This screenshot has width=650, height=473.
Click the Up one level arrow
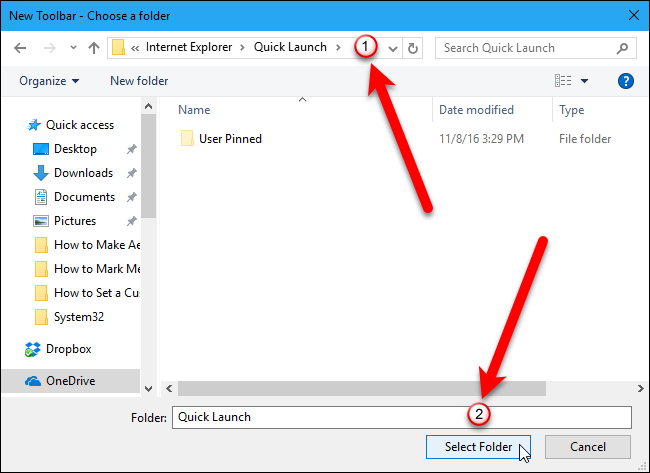[93, 48]
